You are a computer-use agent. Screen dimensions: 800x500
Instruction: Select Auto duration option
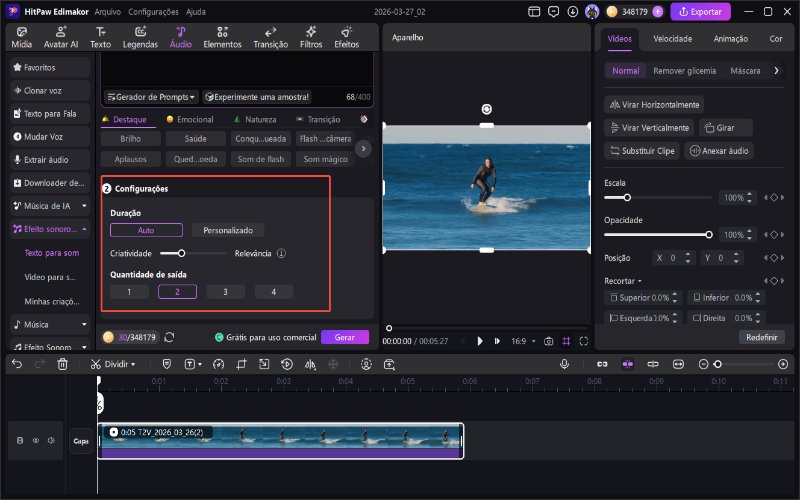coord(146,230)
